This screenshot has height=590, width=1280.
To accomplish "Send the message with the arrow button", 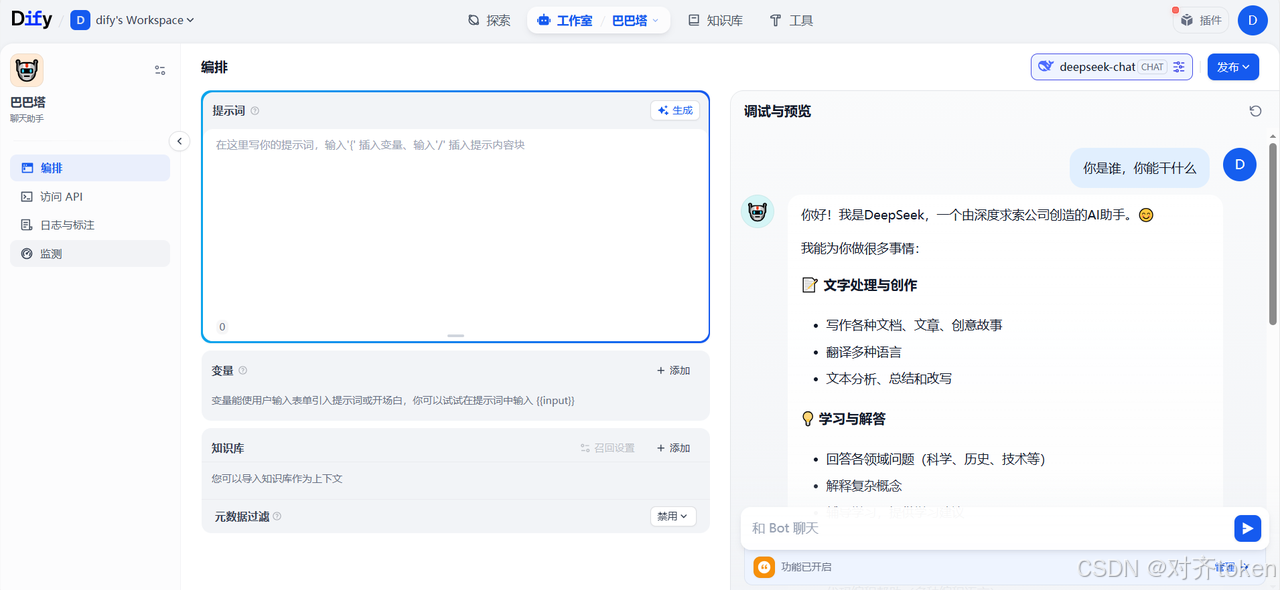I will [1247, 528].
